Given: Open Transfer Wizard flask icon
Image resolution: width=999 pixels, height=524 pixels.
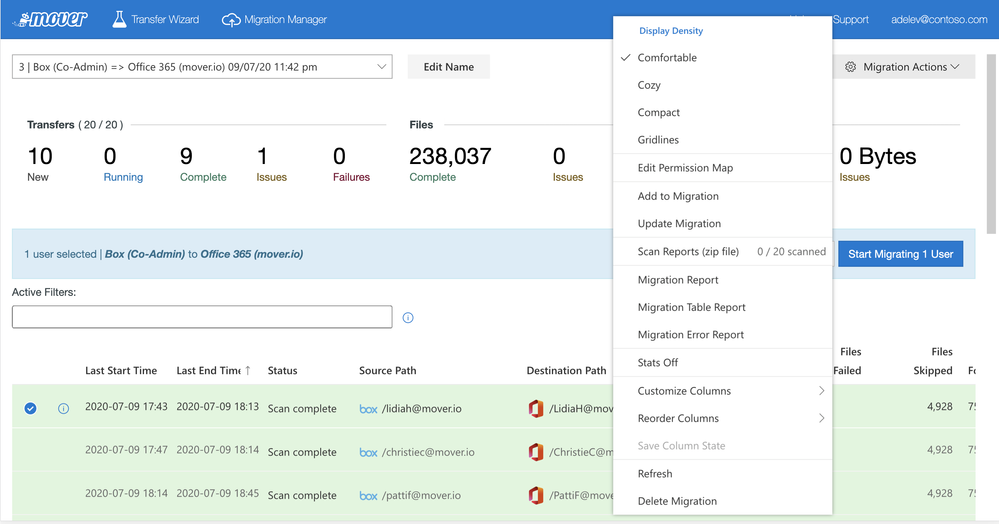Looking at the screenshot, I should [x=119, y=19].
